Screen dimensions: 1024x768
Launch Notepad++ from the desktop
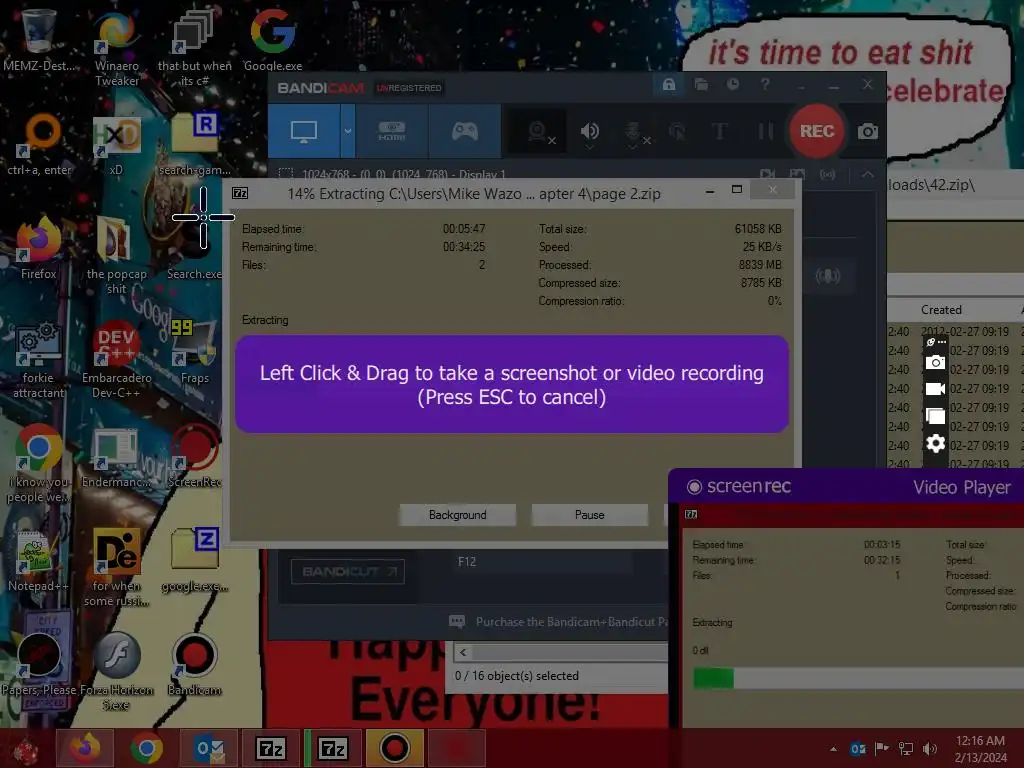pyautogui.click(x=39, y=560)
